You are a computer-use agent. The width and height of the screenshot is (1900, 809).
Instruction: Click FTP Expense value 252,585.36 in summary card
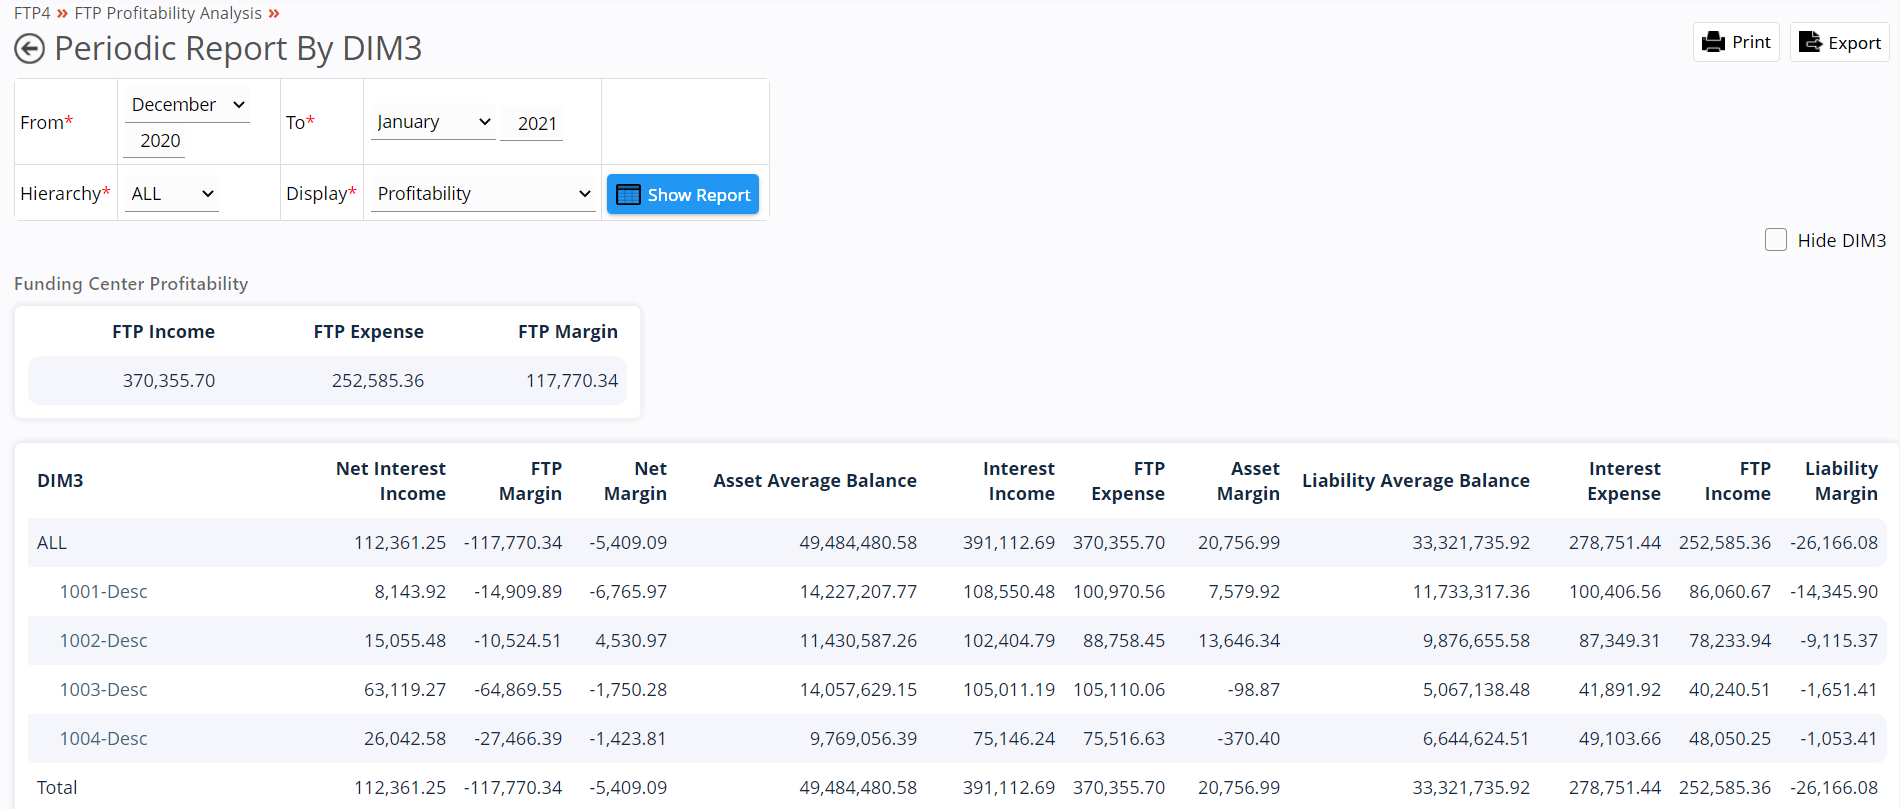378,381
